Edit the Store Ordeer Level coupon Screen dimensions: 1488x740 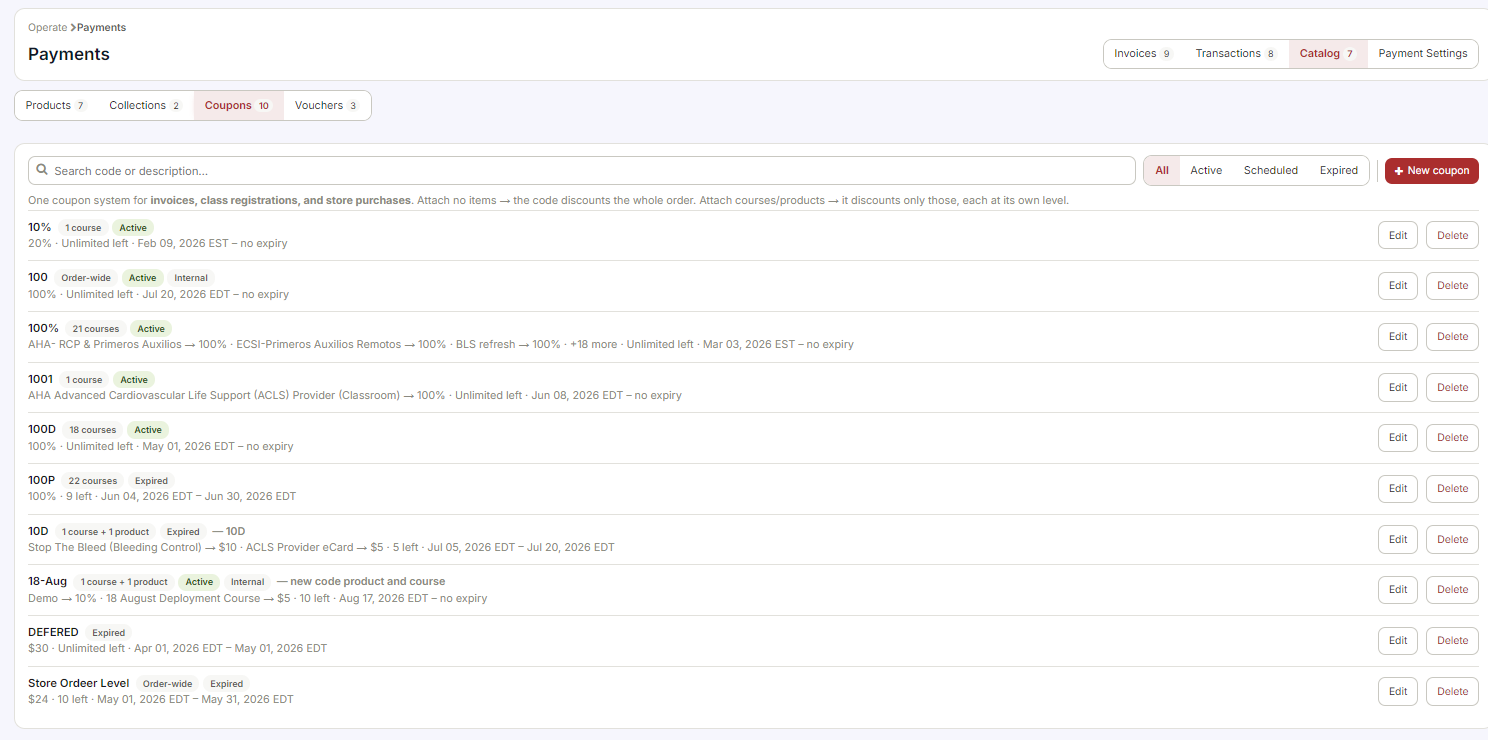click(x=1398, y=692)
